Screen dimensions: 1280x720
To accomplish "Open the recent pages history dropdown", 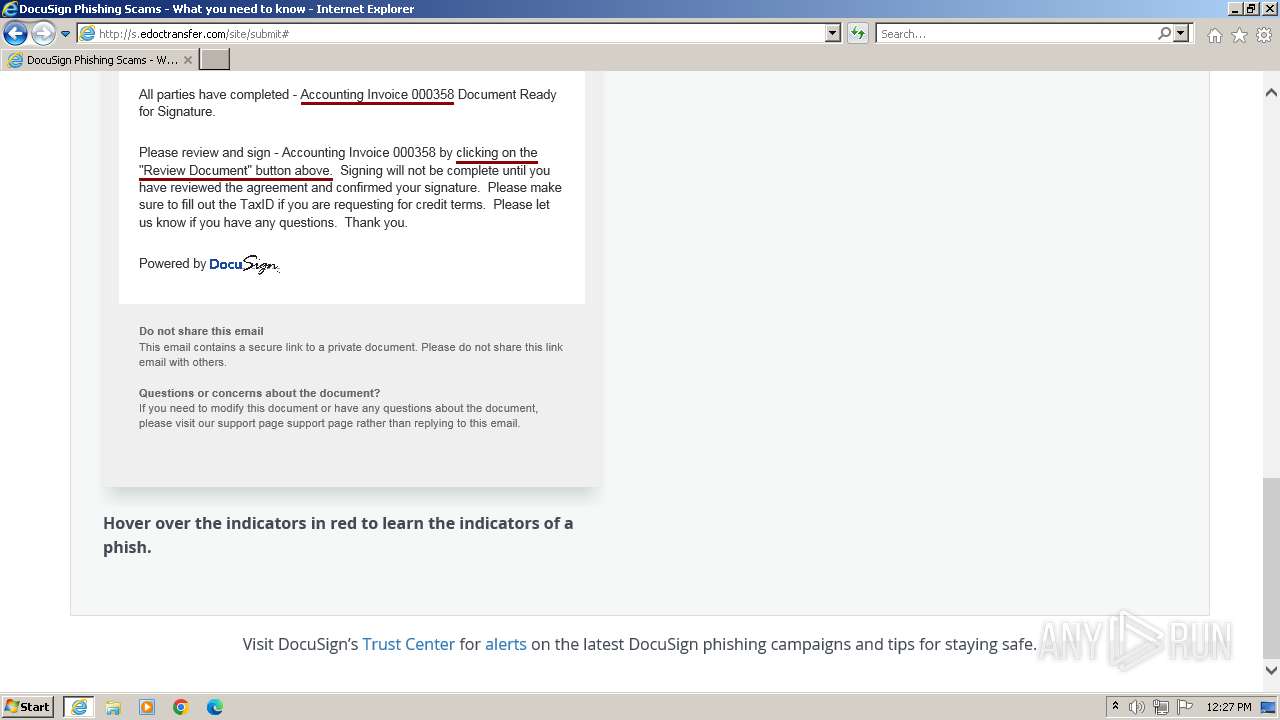I will pos(66,34).
